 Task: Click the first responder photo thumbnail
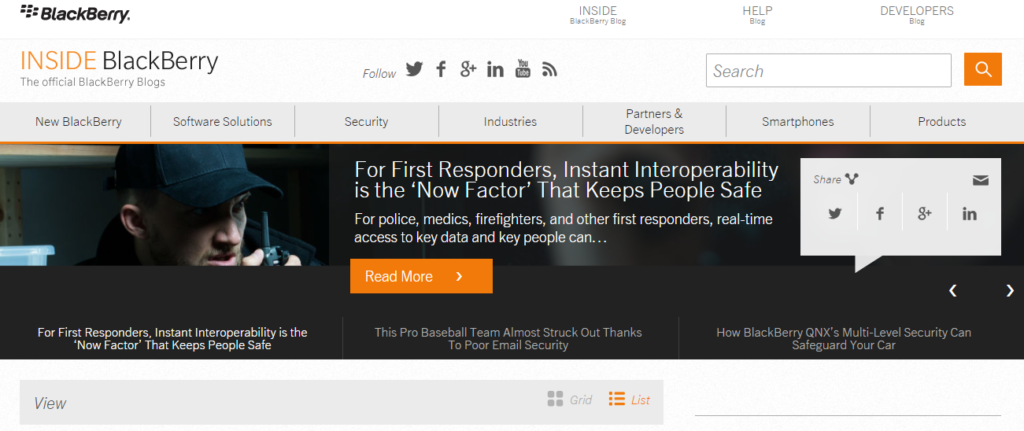165,205
